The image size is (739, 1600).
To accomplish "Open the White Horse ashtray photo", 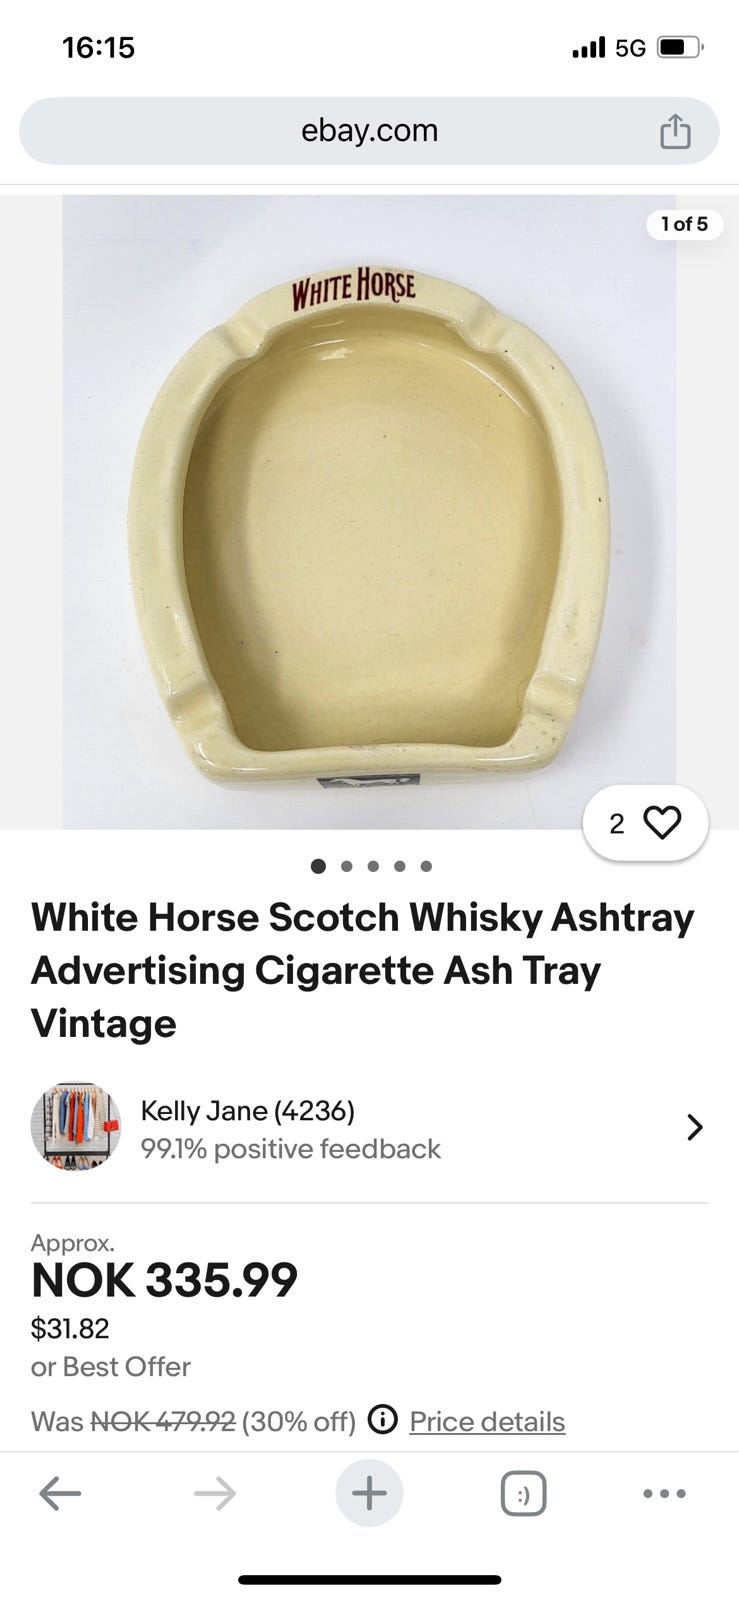I will coord(369,512).
